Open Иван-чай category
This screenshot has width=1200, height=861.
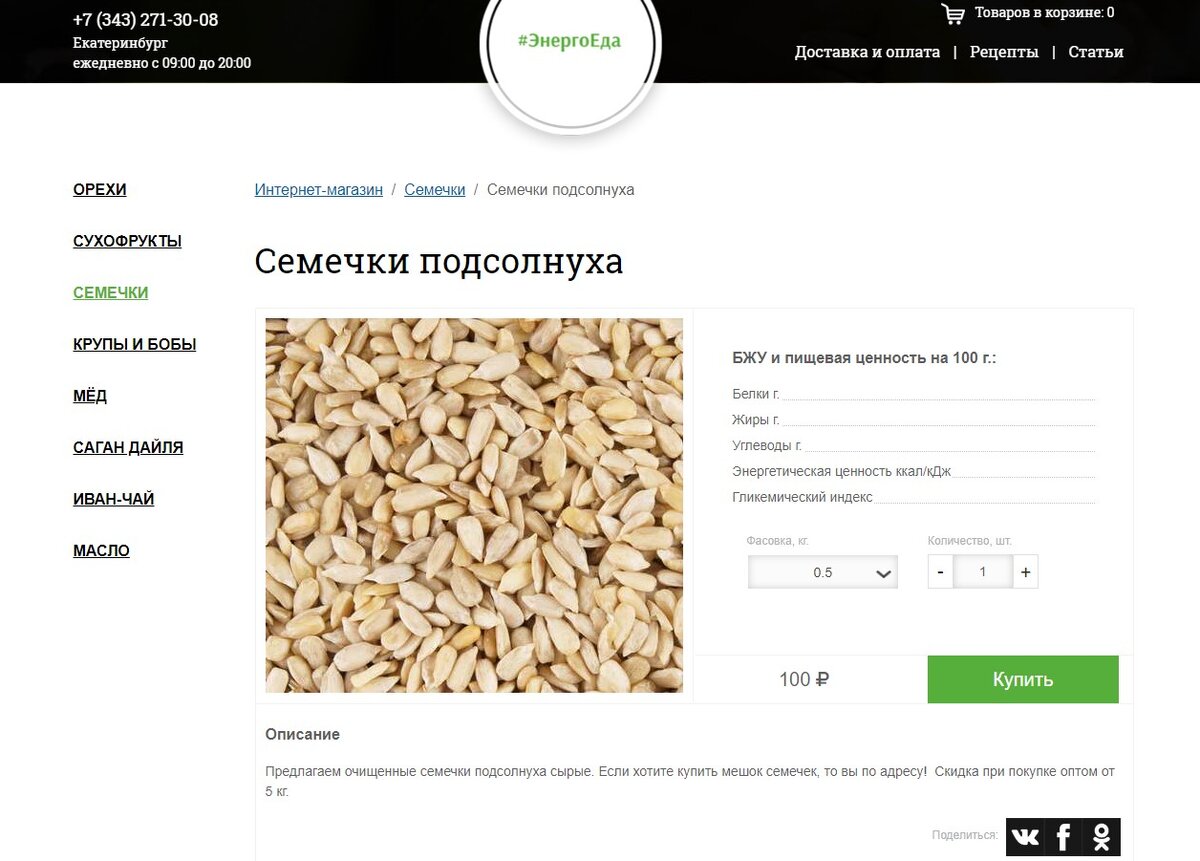coord(113,499)
